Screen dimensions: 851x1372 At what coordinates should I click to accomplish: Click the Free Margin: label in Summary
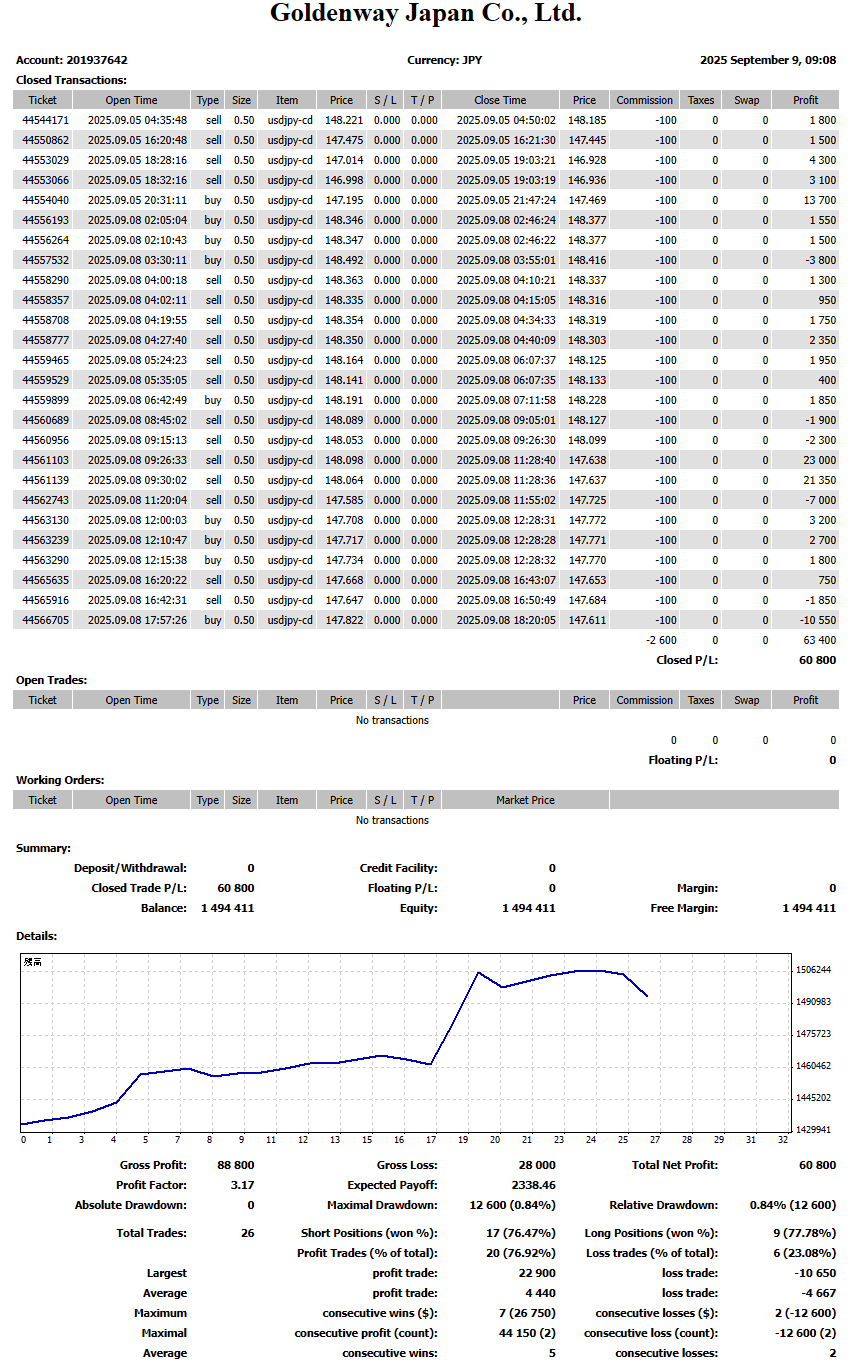684,908
